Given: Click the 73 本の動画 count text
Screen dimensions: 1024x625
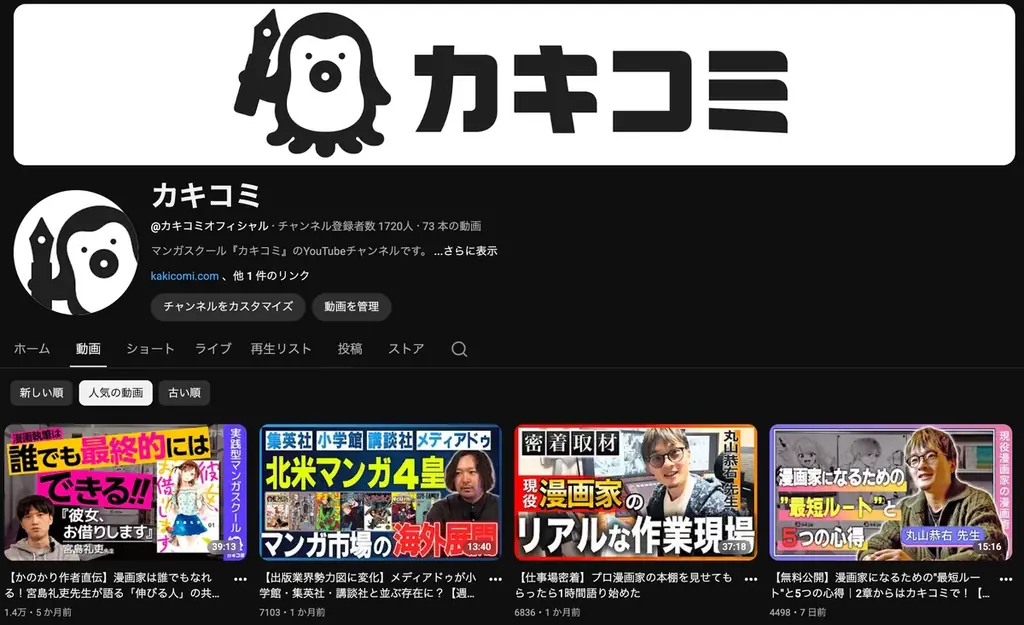Looking at the screenshot, I should click(x=452, y=226).
